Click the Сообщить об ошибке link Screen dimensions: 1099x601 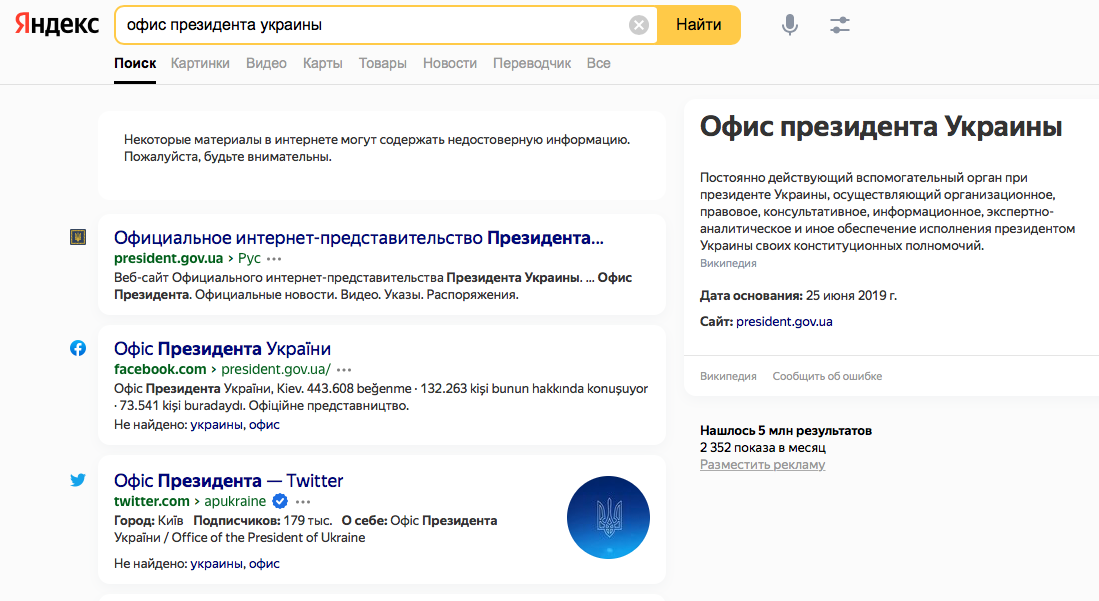tap(827, 376)
